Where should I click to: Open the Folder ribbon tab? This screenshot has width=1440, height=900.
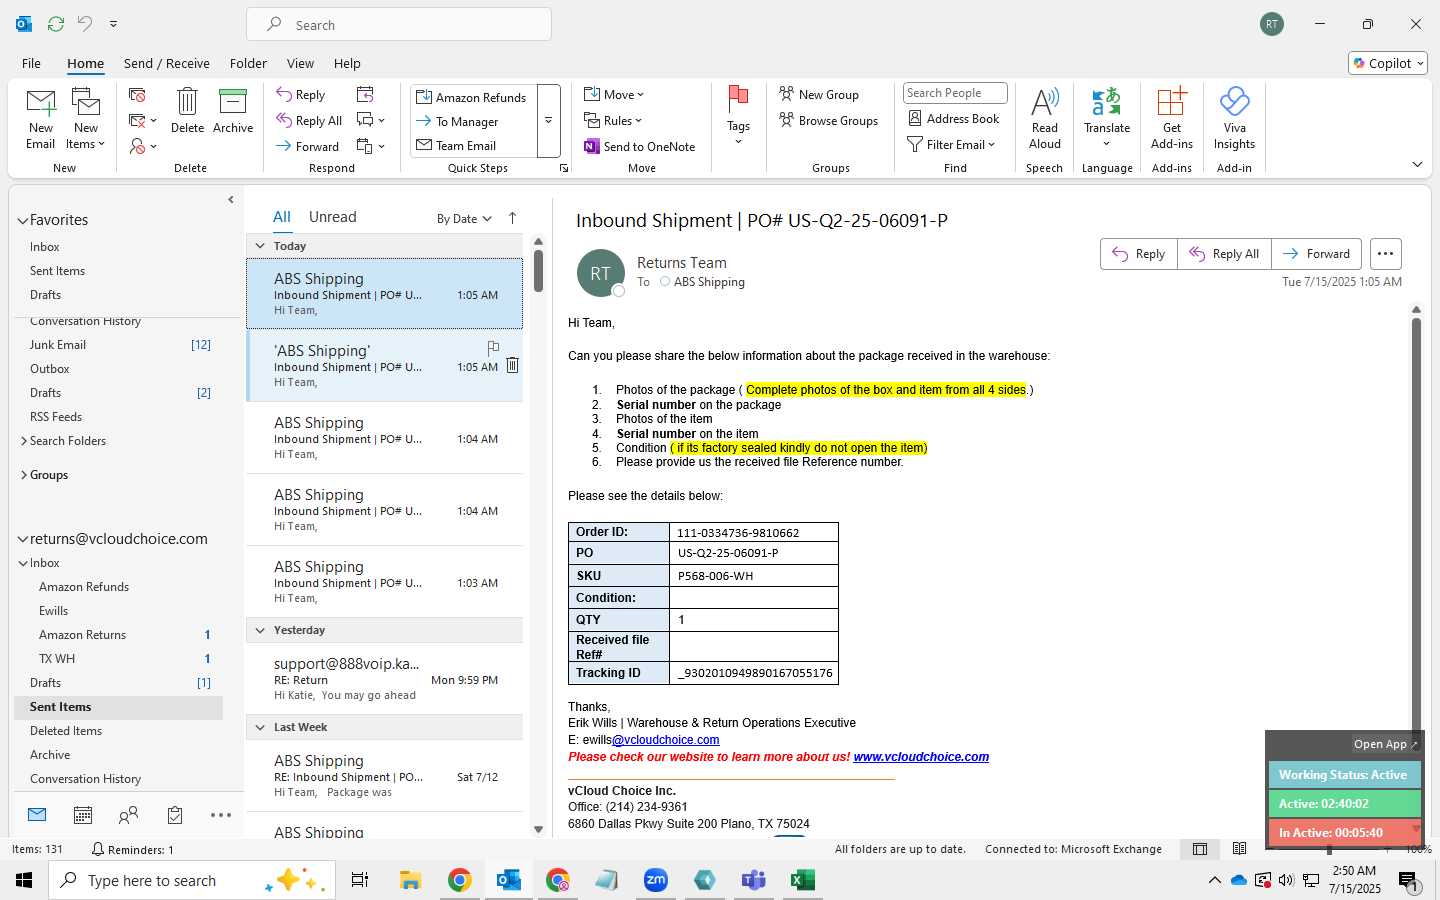point(248,63)
